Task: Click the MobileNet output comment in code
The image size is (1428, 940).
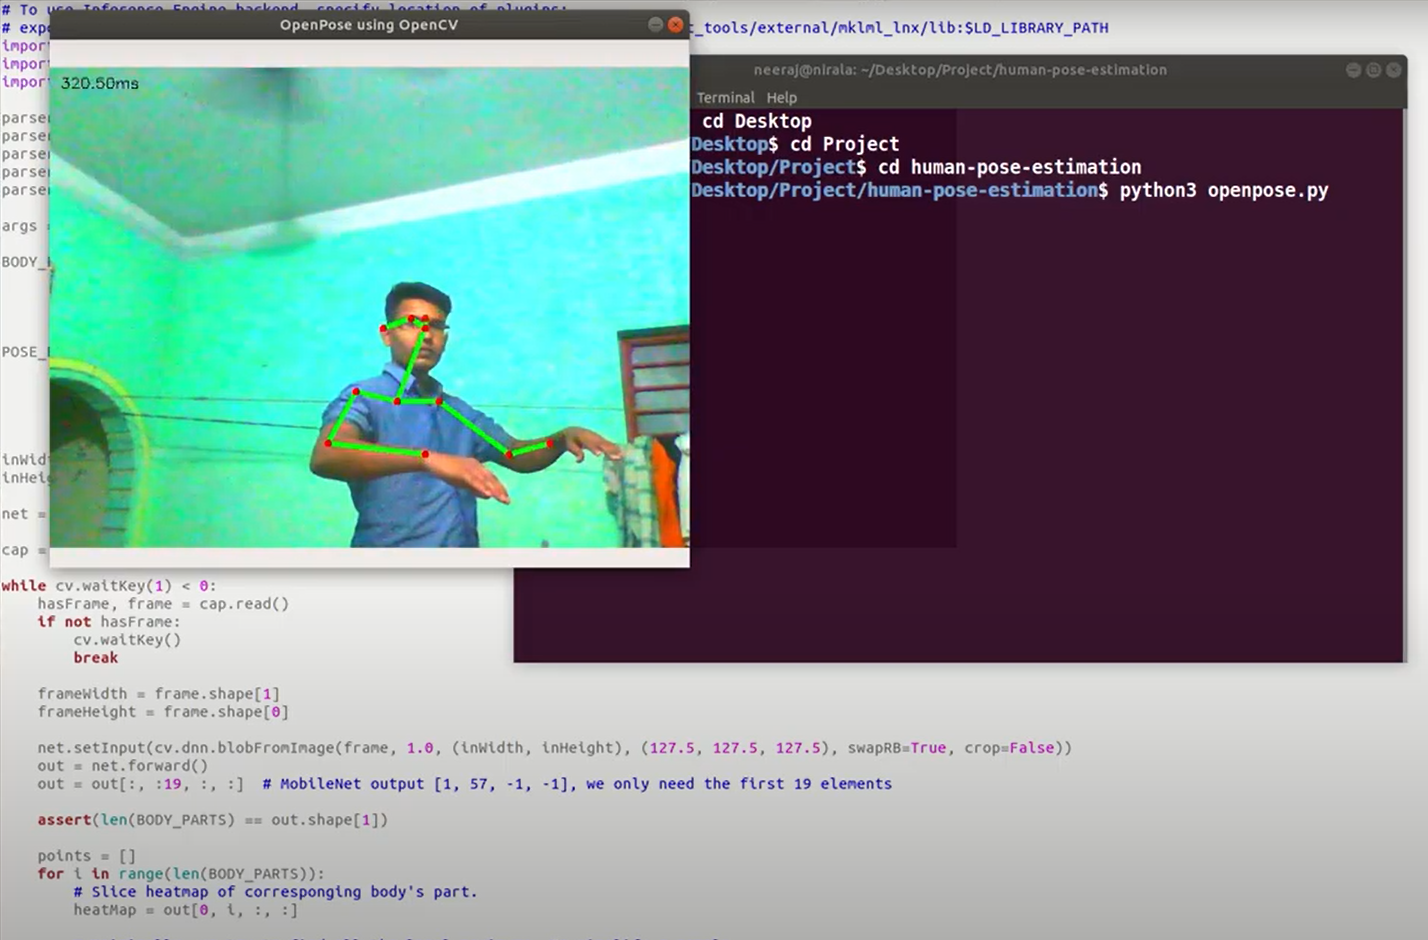Action: pyautogui.click(x=577, y=784)
